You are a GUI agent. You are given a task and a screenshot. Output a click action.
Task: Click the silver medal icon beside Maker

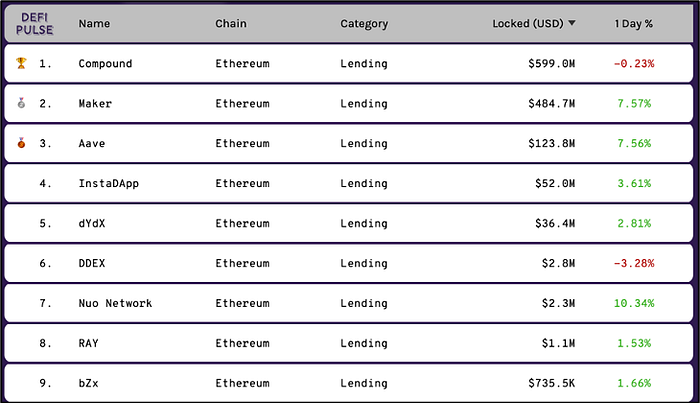21,103
